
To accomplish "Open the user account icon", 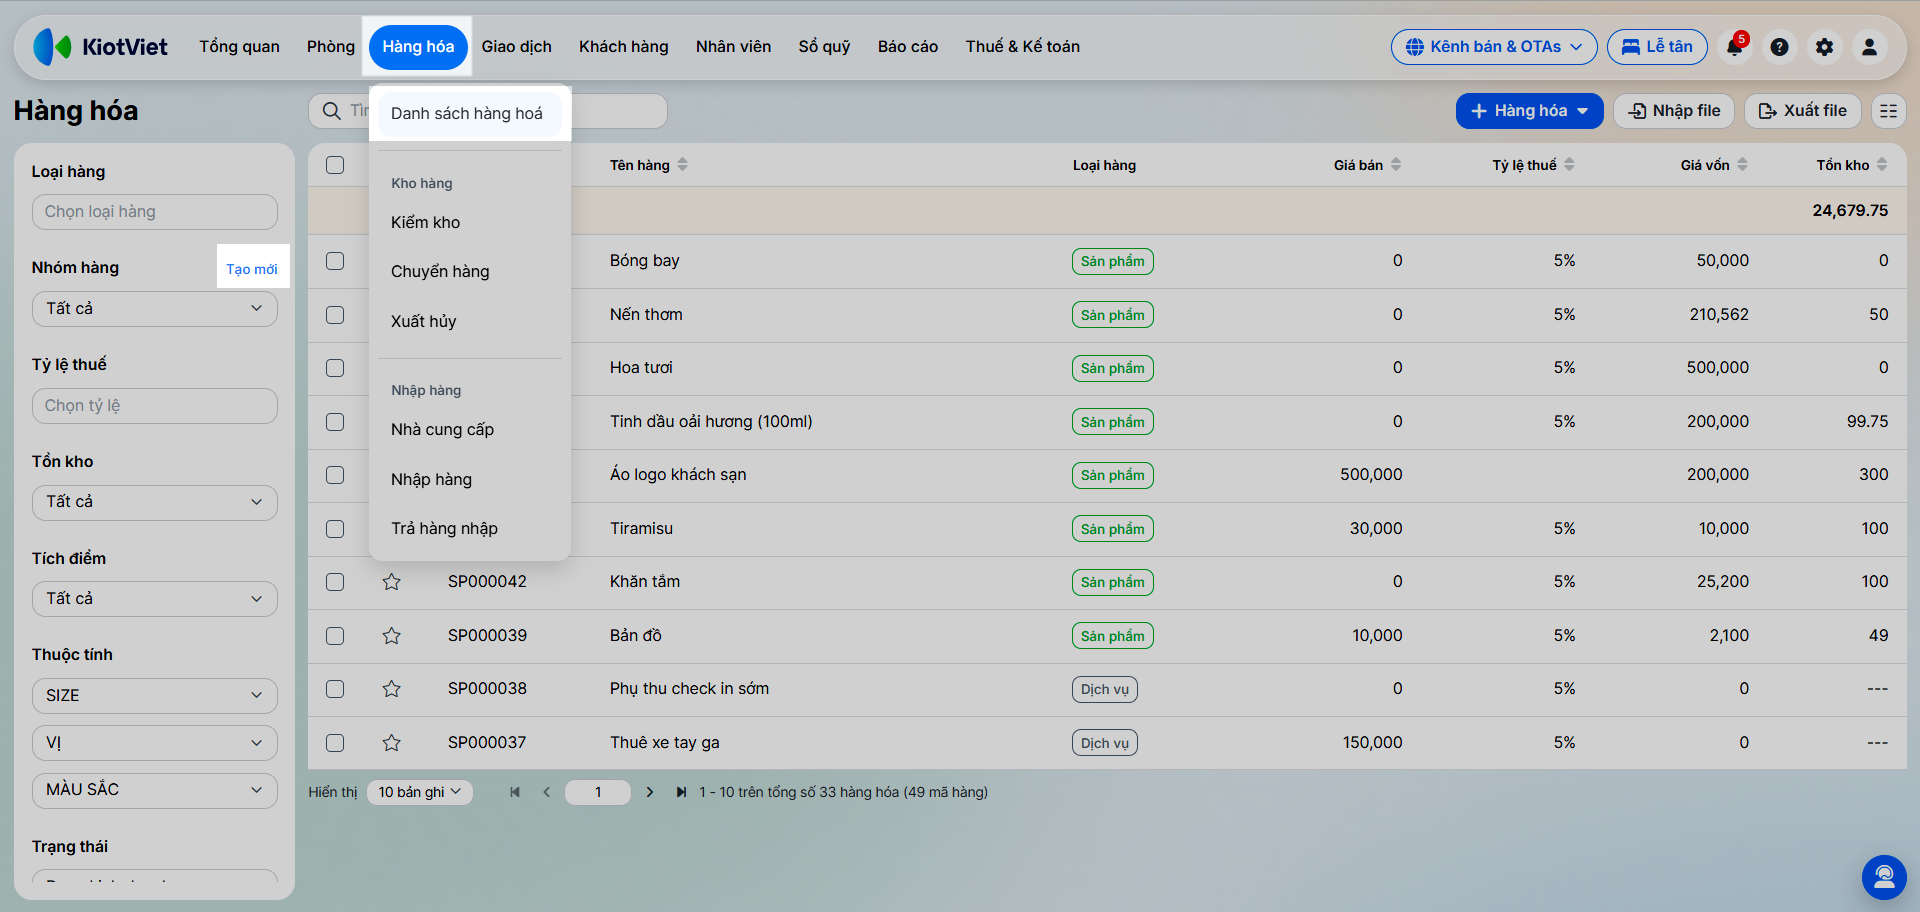I will tap(1869, 47).
